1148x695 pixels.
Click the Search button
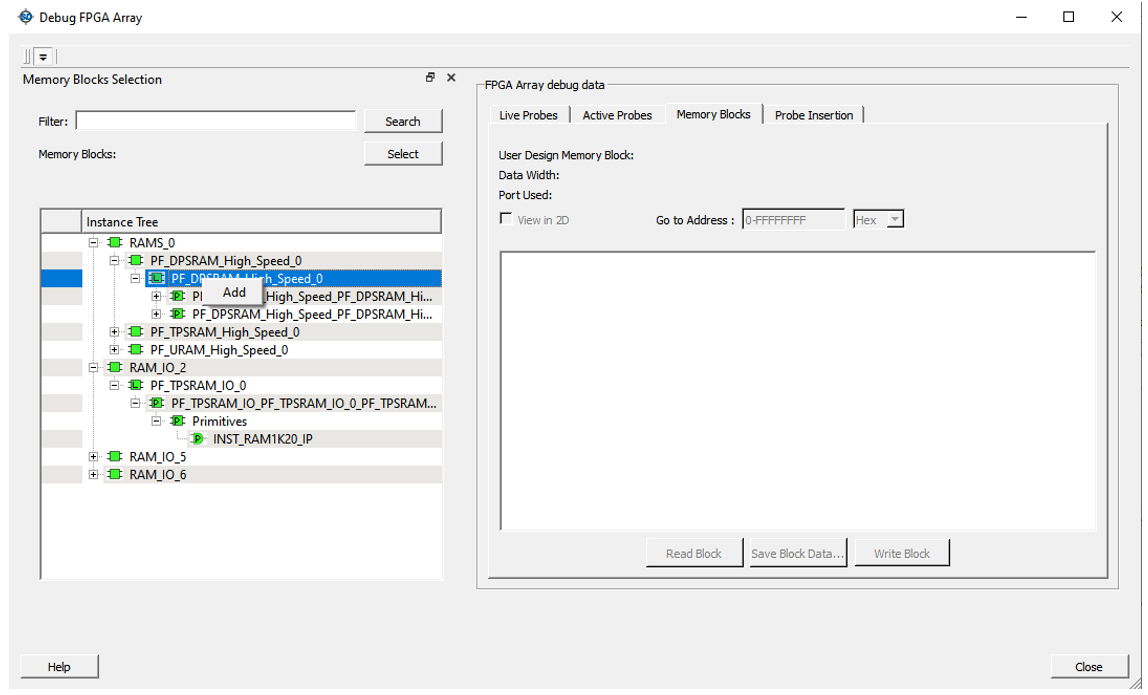(403, 121)
